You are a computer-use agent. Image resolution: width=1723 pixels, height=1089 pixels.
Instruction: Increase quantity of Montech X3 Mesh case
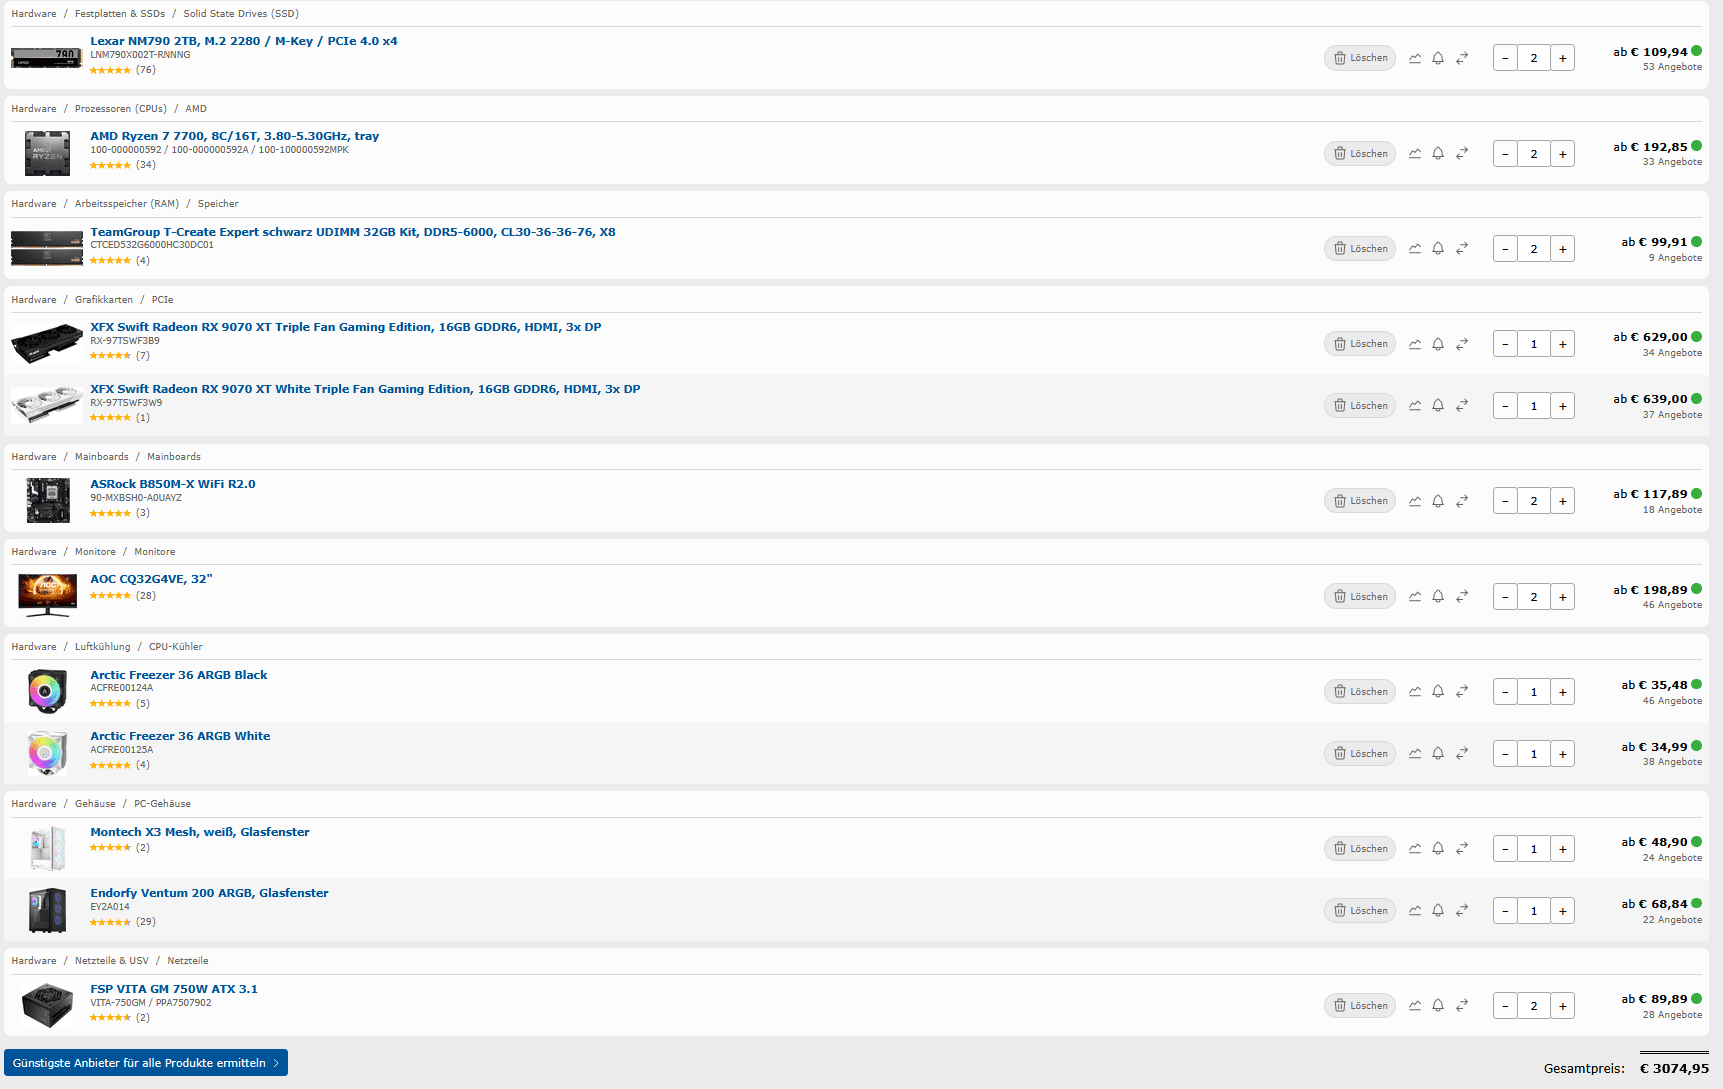1563,849
